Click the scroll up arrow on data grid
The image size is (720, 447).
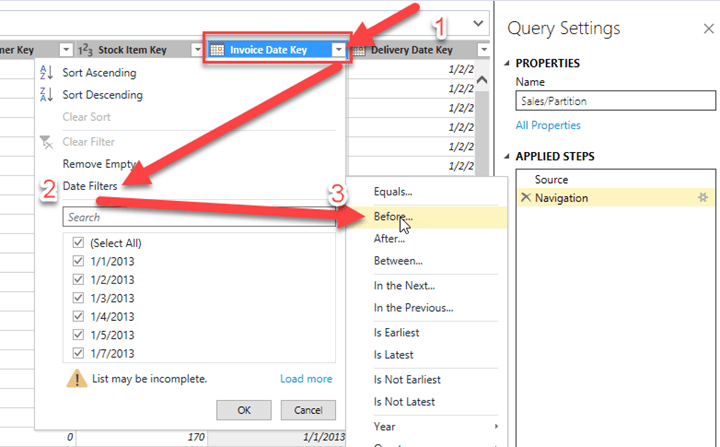(482, 80)
